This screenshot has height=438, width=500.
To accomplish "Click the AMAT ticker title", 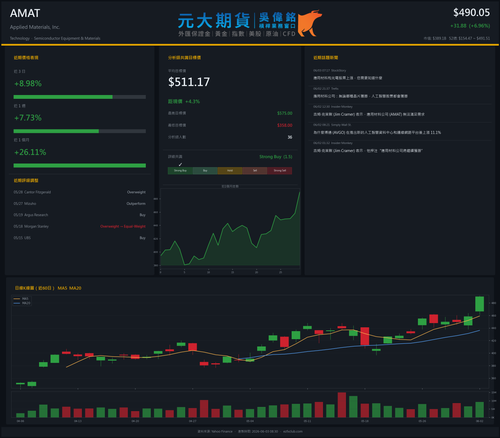I will [25, 13].
